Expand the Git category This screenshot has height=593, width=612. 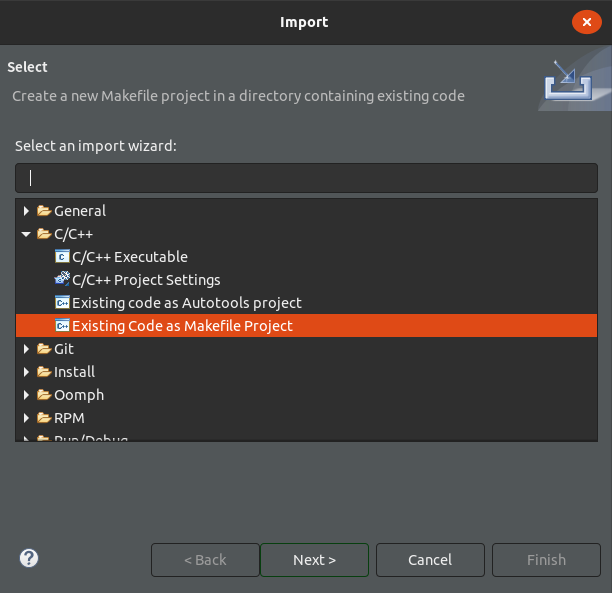(x=27, y=349)
